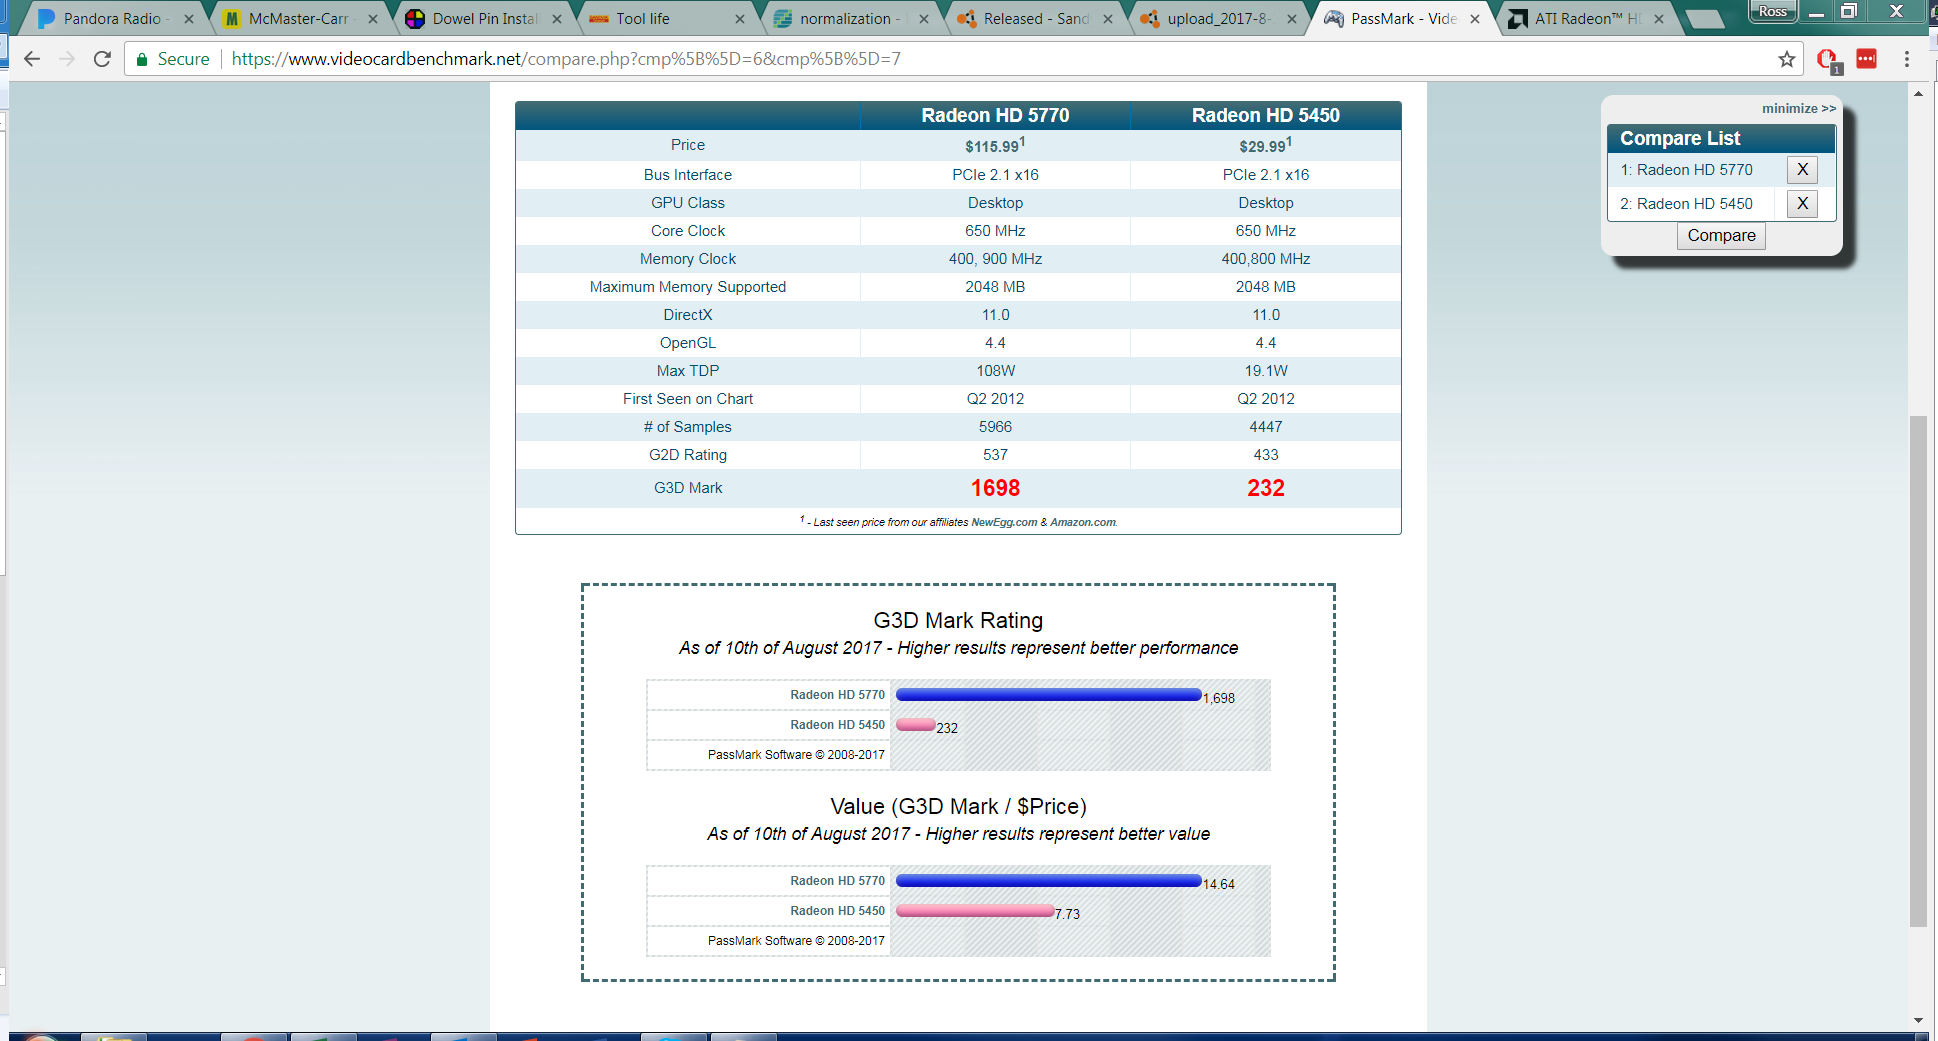Viewport: 1938px width, 1041px height.
Task: Click the scrollbar down arrow
Action: click(1918, 1020)
